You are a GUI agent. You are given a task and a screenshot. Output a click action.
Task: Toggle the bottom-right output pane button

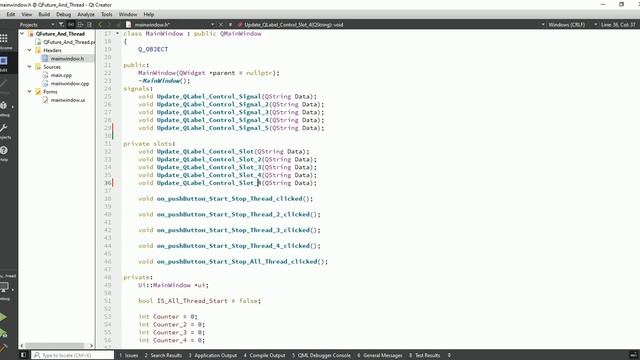pyautogui.click(x=633, y=355)
